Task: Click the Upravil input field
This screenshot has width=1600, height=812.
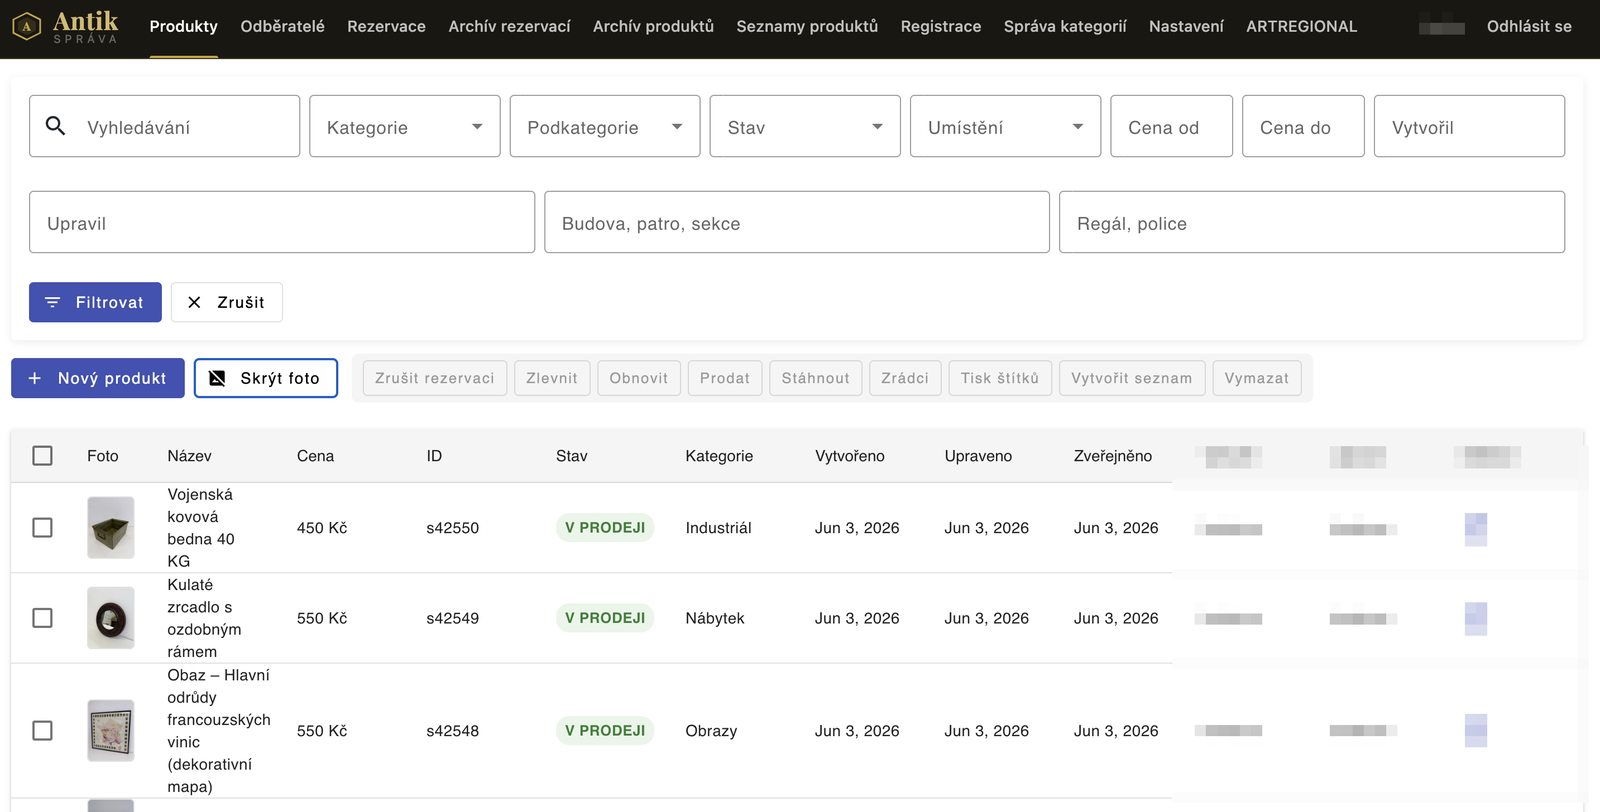Action: tap(282, 222)
